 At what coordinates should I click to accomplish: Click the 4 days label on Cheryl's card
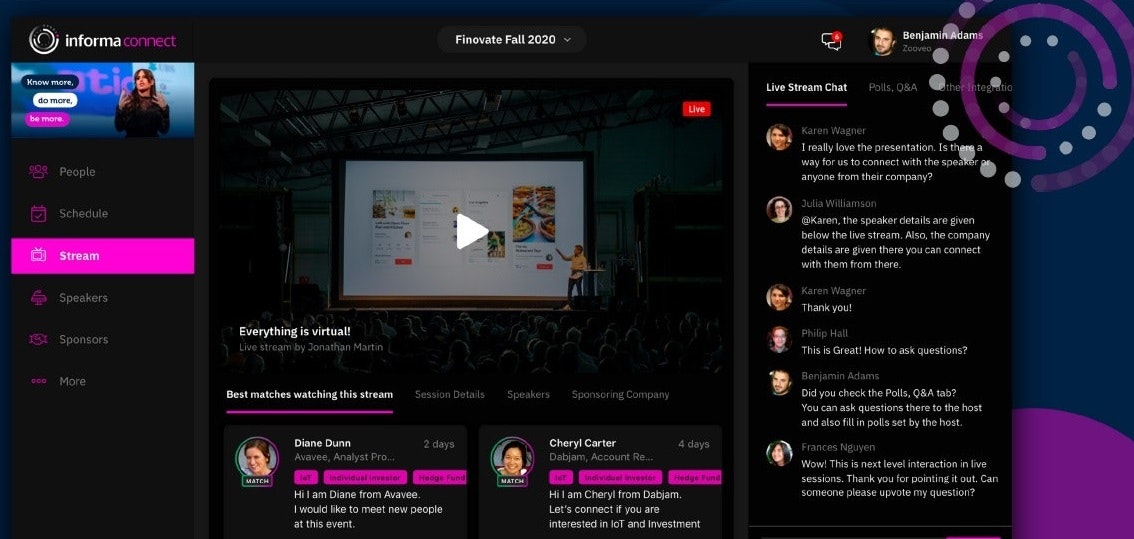tap(694, 443)
